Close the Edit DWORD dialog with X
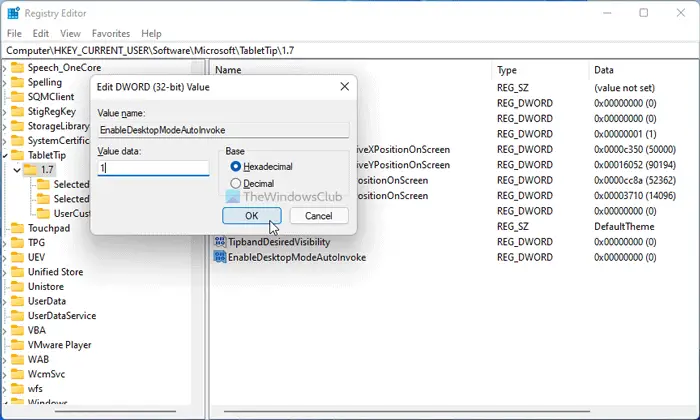 point(345,87)
